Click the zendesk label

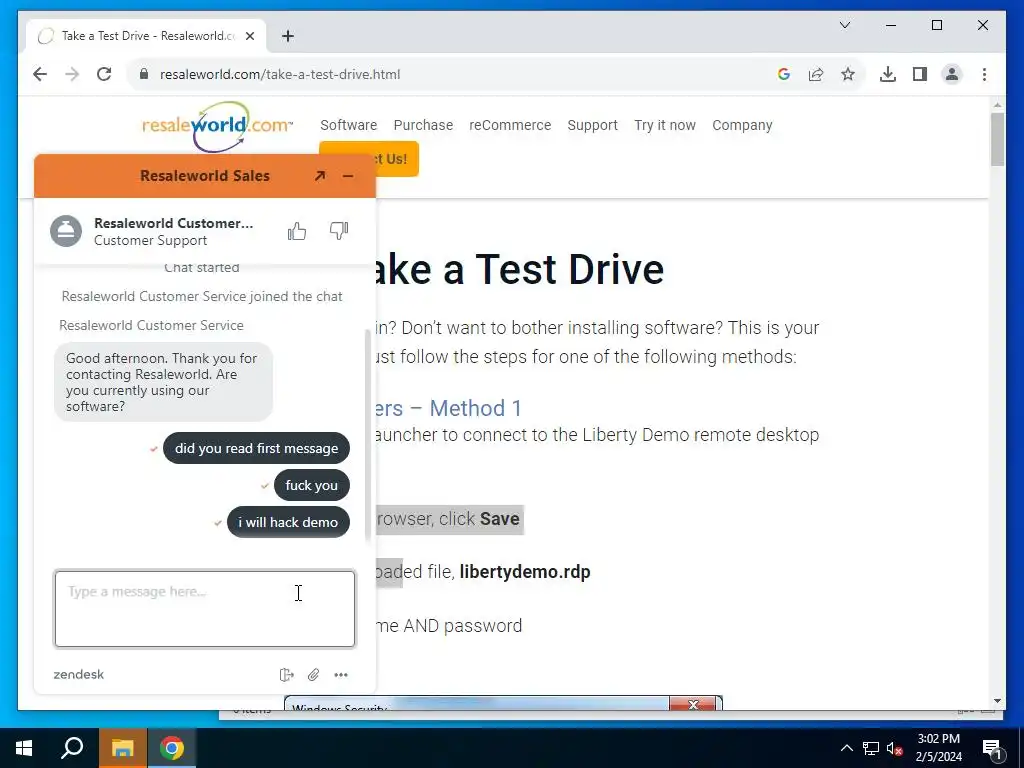[x=78, y=675]
